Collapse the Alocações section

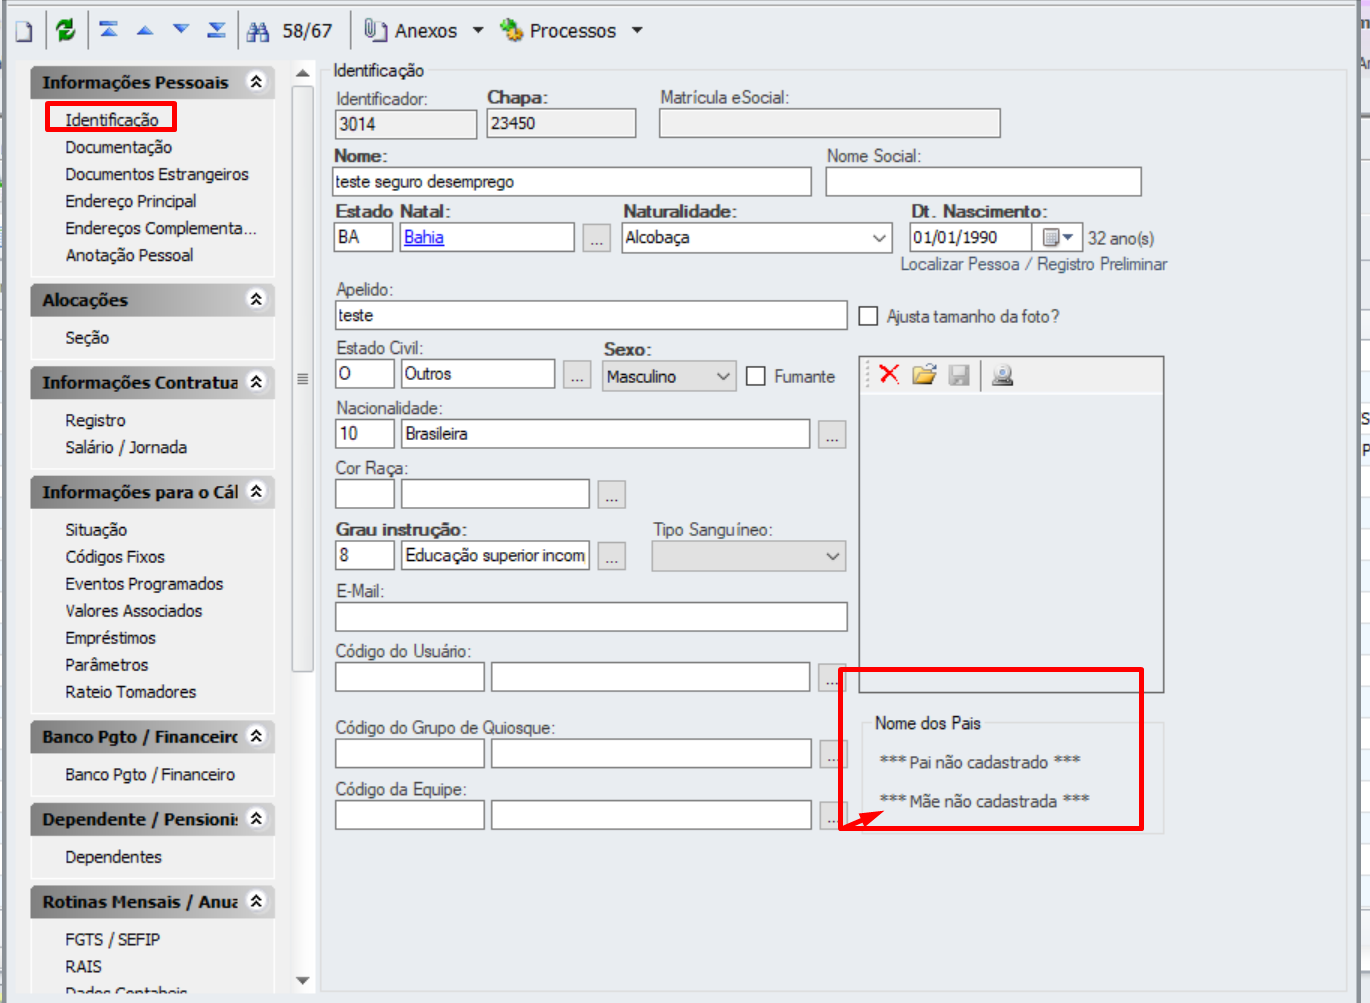pos(256,299)
